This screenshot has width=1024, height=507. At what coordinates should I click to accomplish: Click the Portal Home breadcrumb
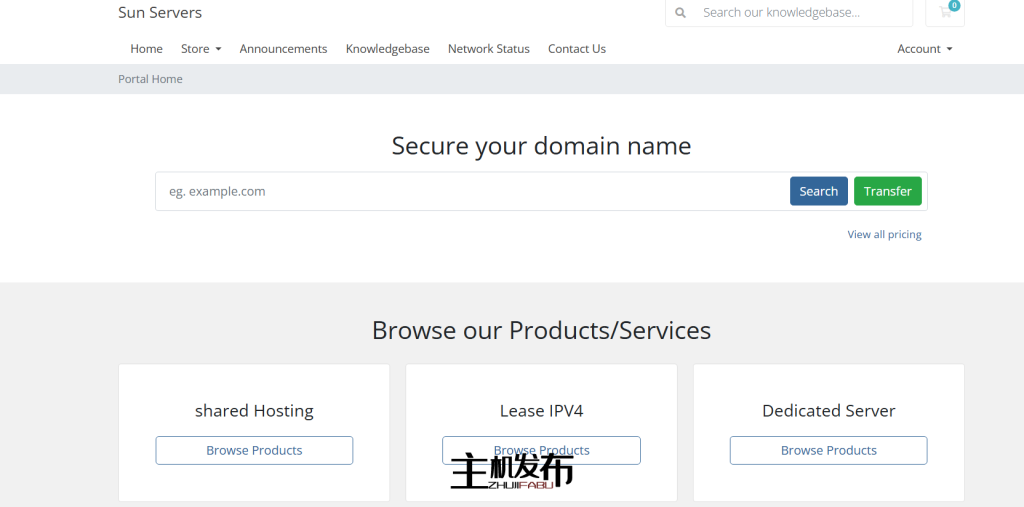[x=150, y=79]
